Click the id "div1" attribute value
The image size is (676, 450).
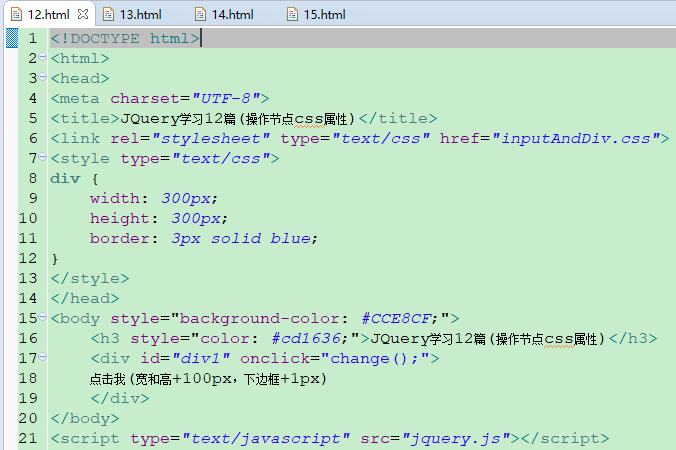click(x=200, y=359)
